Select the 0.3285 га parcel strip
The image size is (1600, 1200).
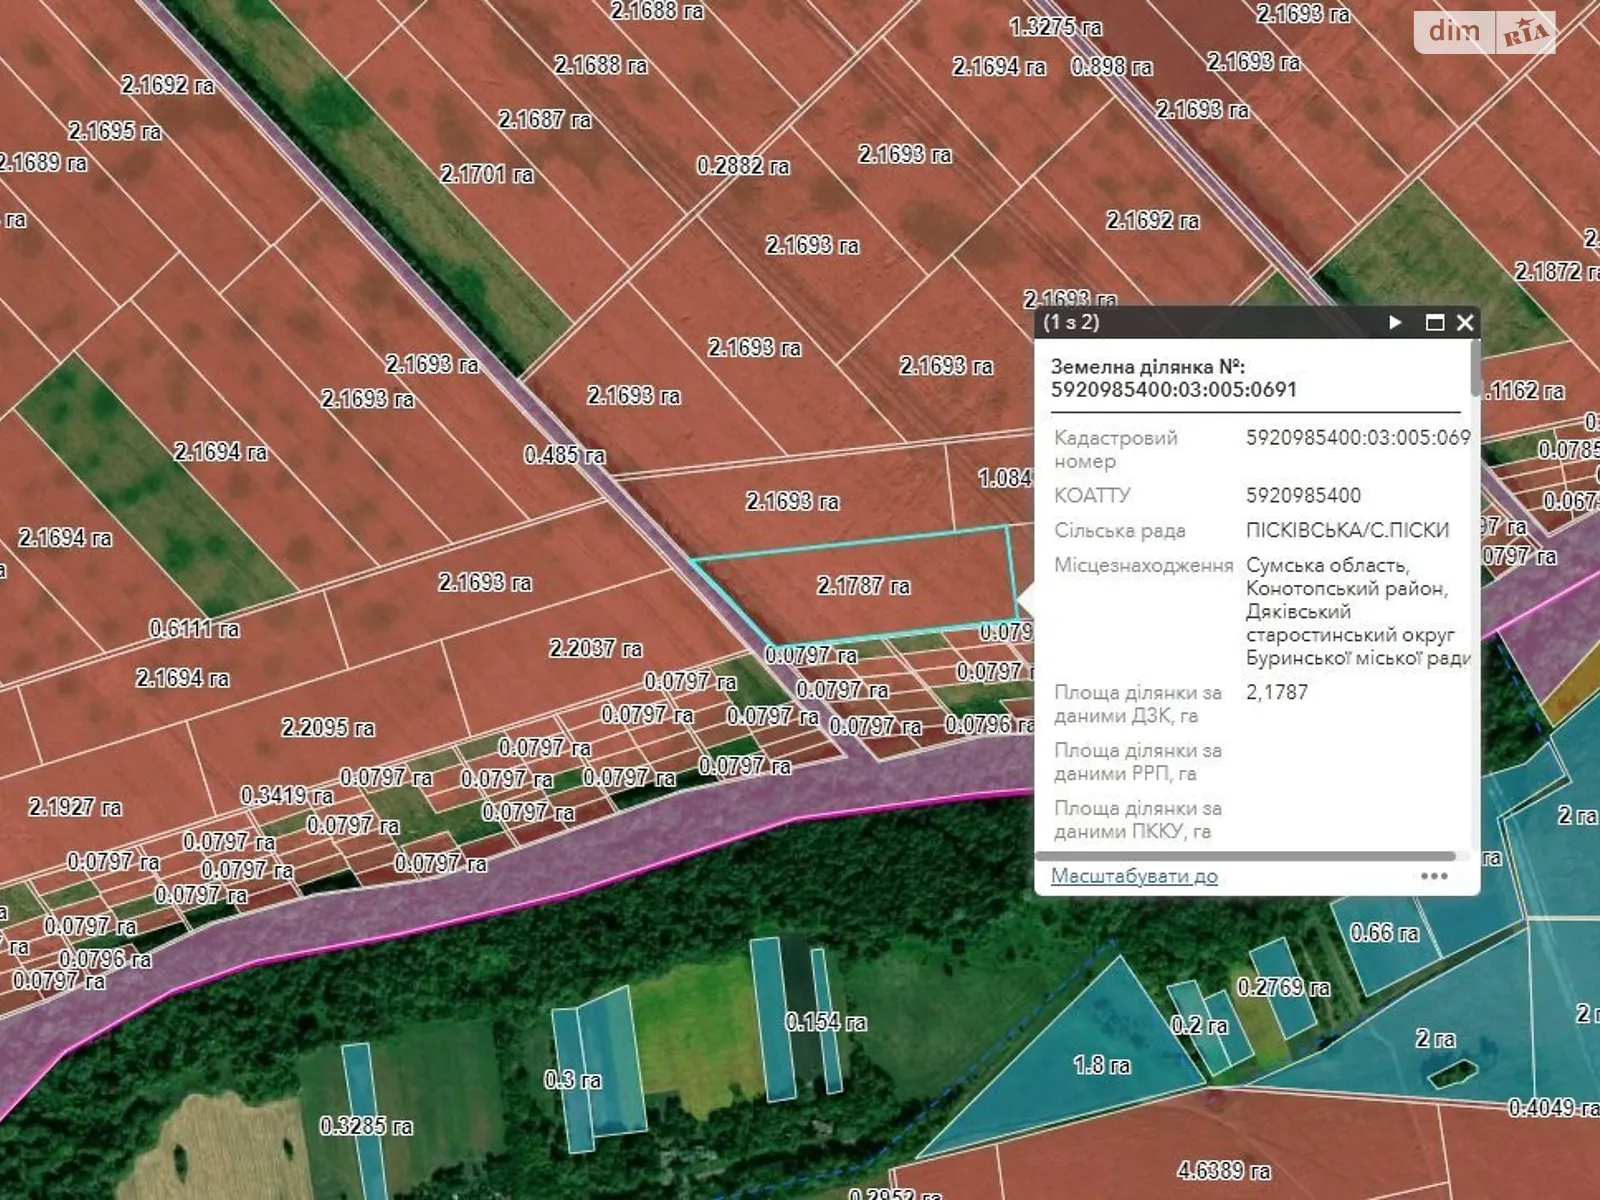pos(365,1127)
